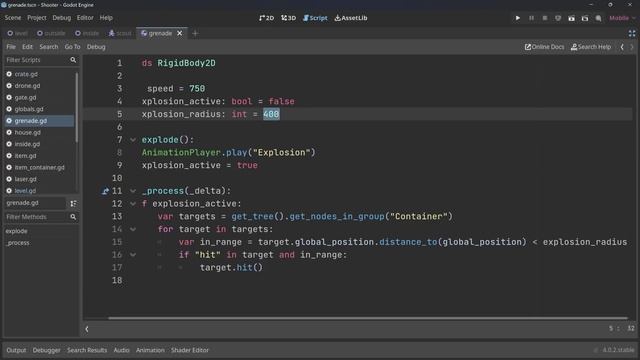This screenshot has height=360, width=640.
Task: Fold the if block at line 12
Action: pyautogui.click(x=133, y=203)
